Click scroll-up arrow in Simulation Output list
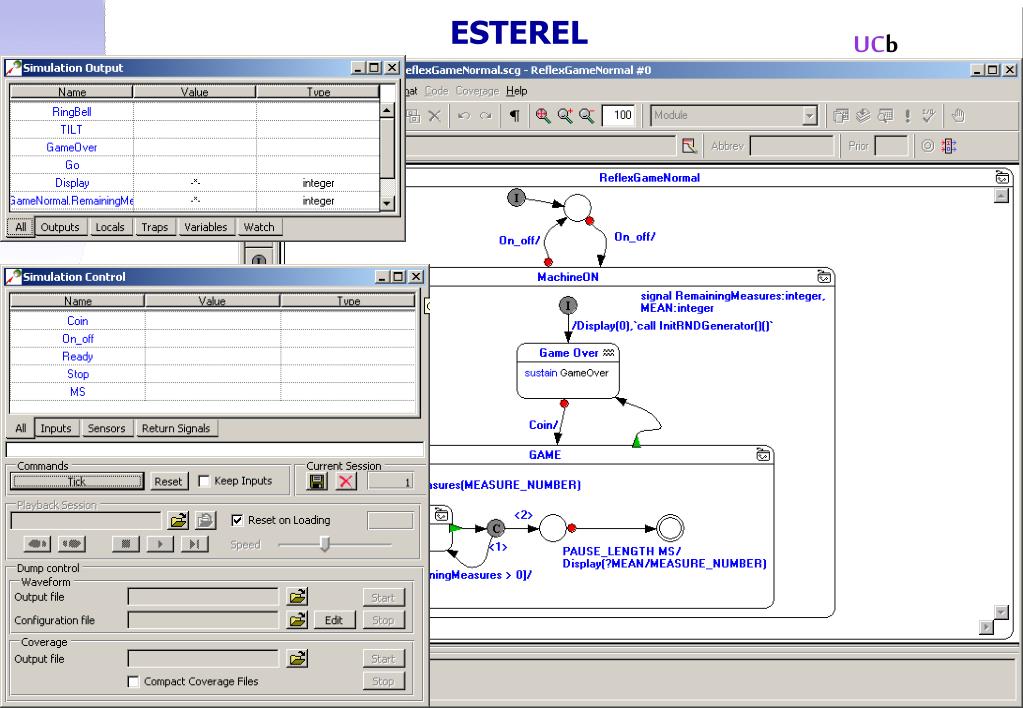The width and height of the screenshot is (1023, 708). (387, 110)
